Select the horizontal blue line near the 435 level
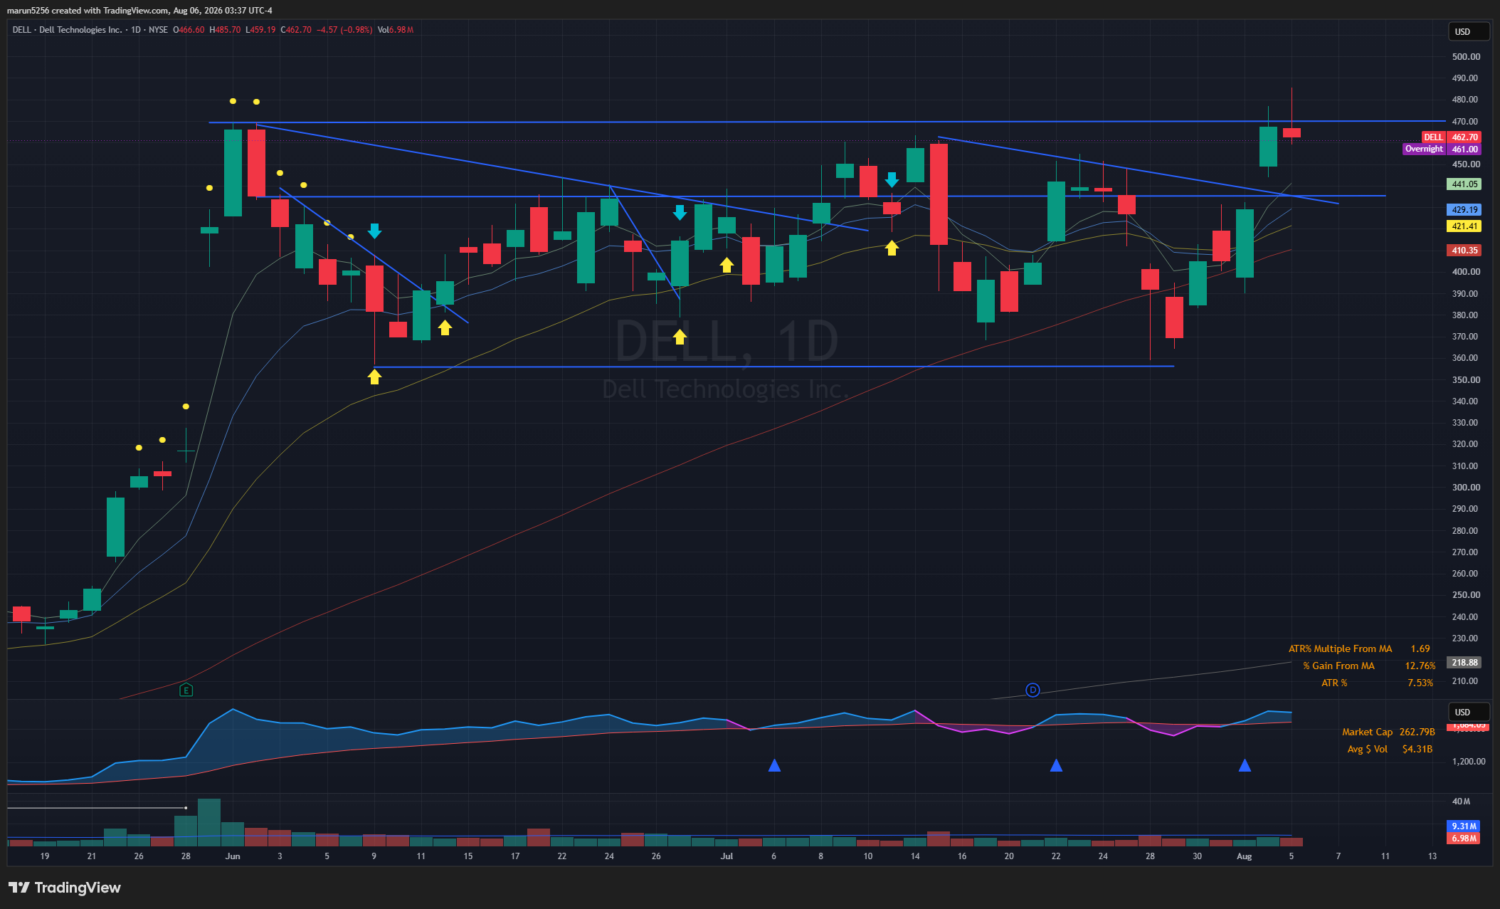This screenshot has width=1500, height=909. click(x=820, y=196)
